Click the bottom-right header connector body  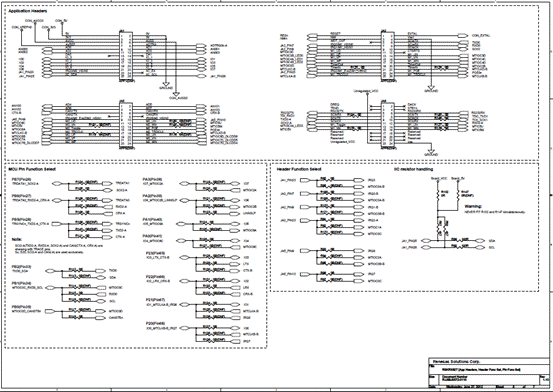(x=387, y=125)
